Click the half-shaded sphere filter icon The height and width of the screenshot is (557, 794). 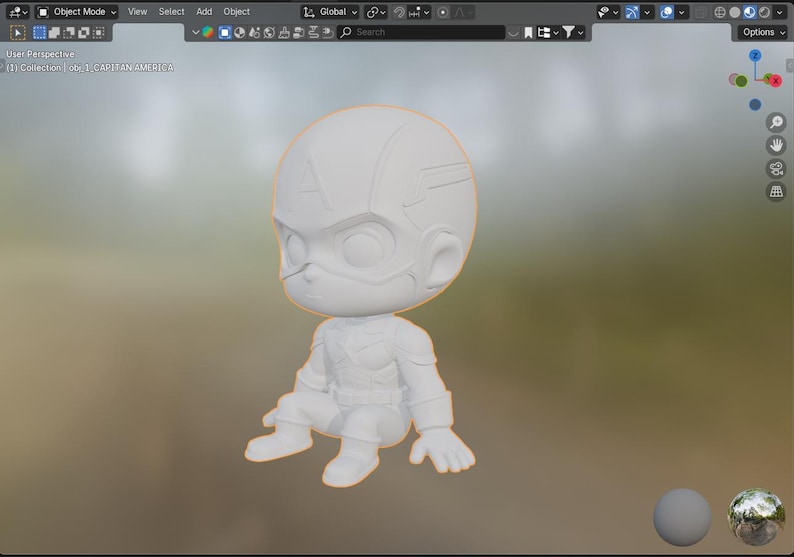coord(240,32)
